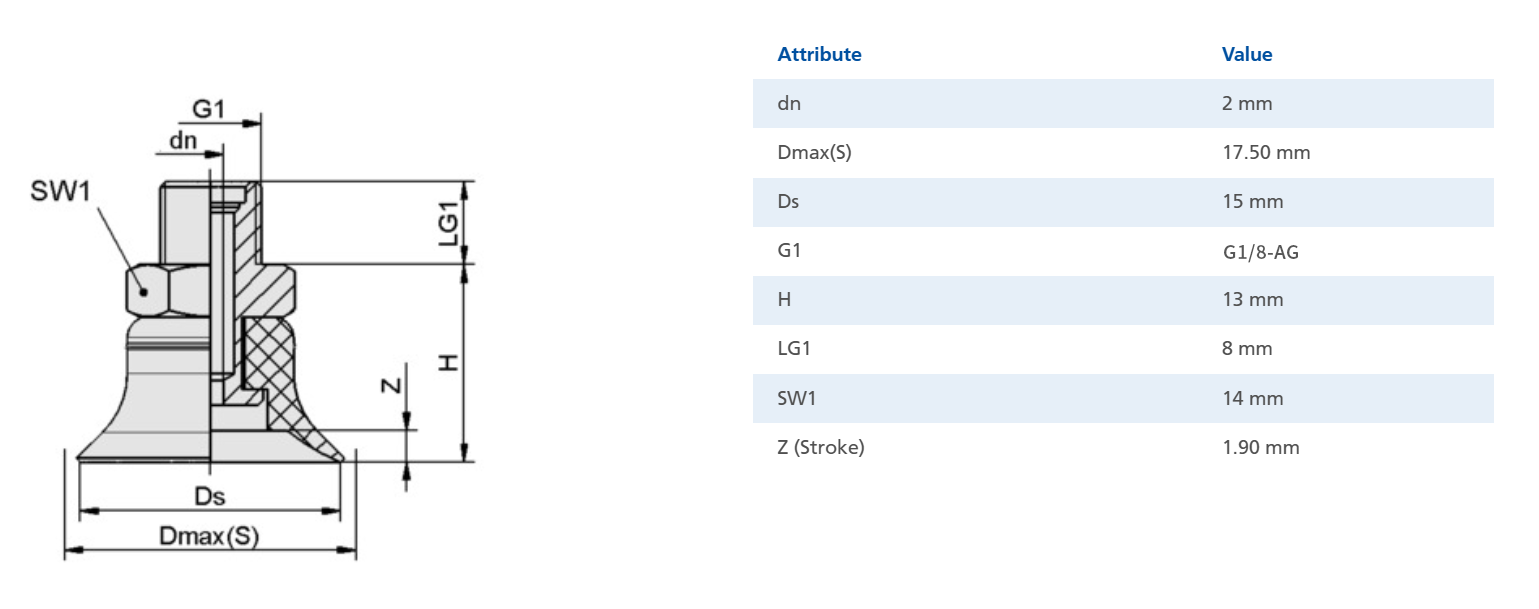Click the Value column header
The image size is (1539, 609).
pyautogui.click(x=1246, y=55)
